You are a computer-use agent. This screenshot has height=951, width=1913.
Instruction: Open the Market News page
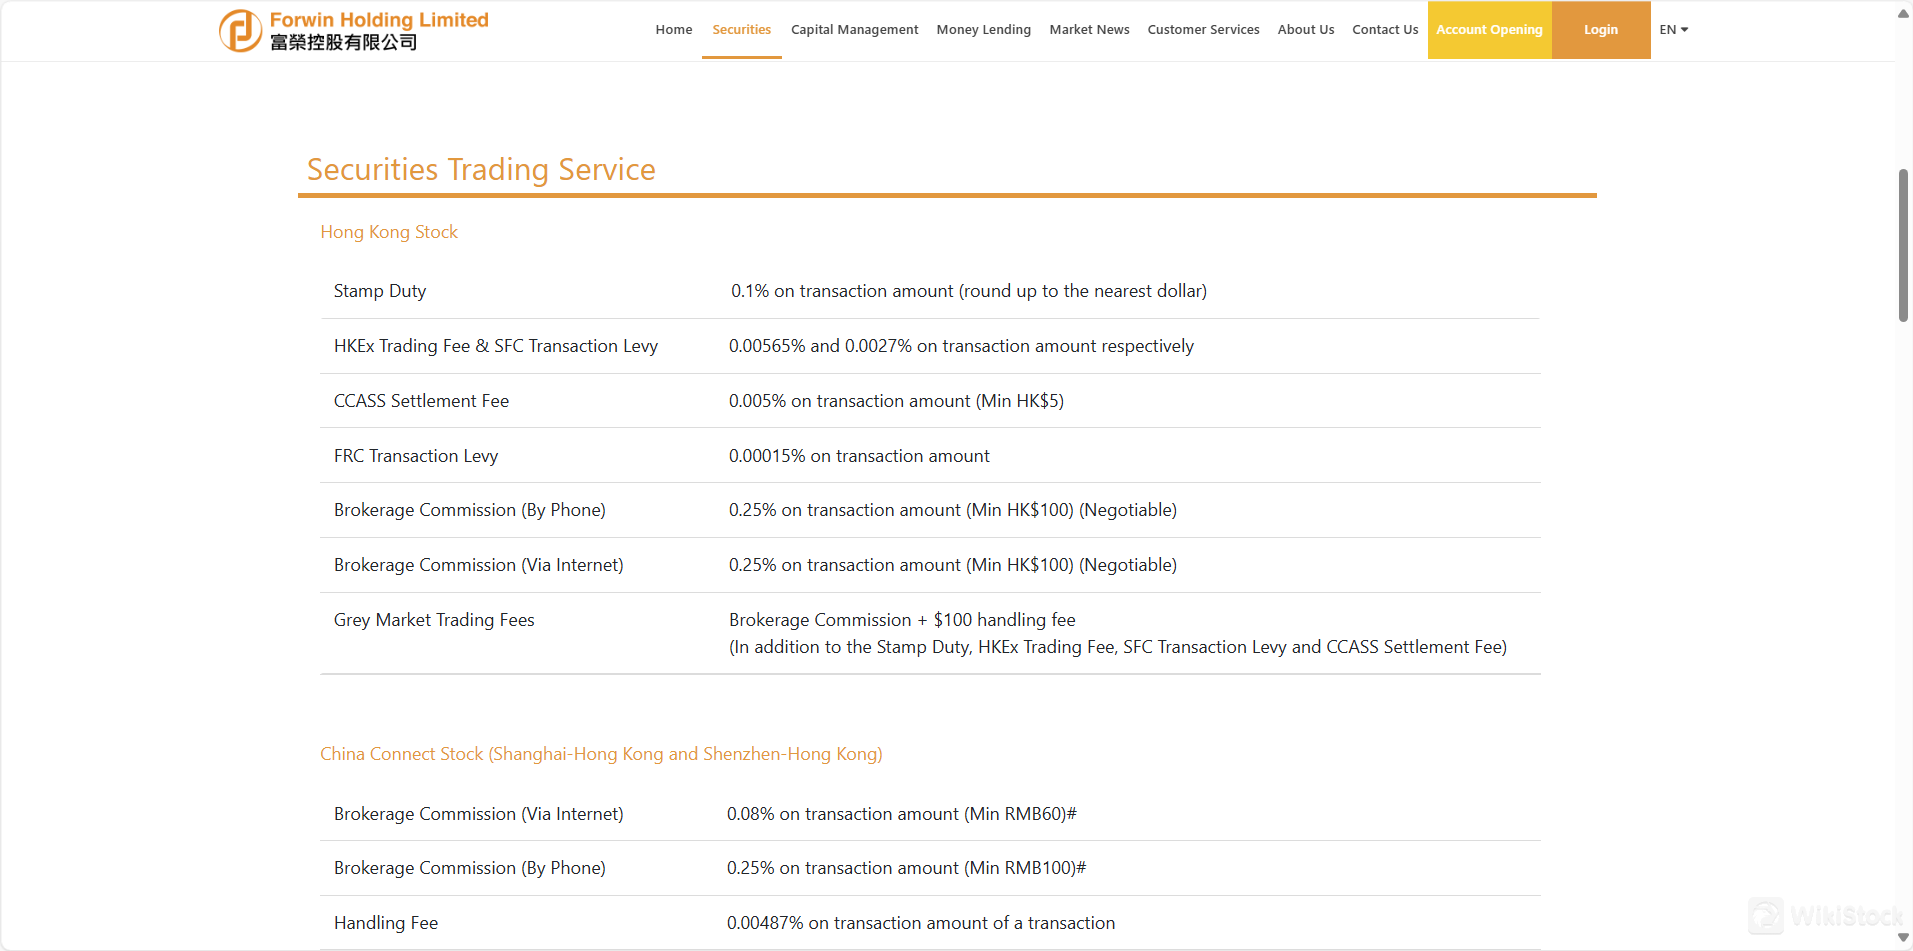[1089, 29]
